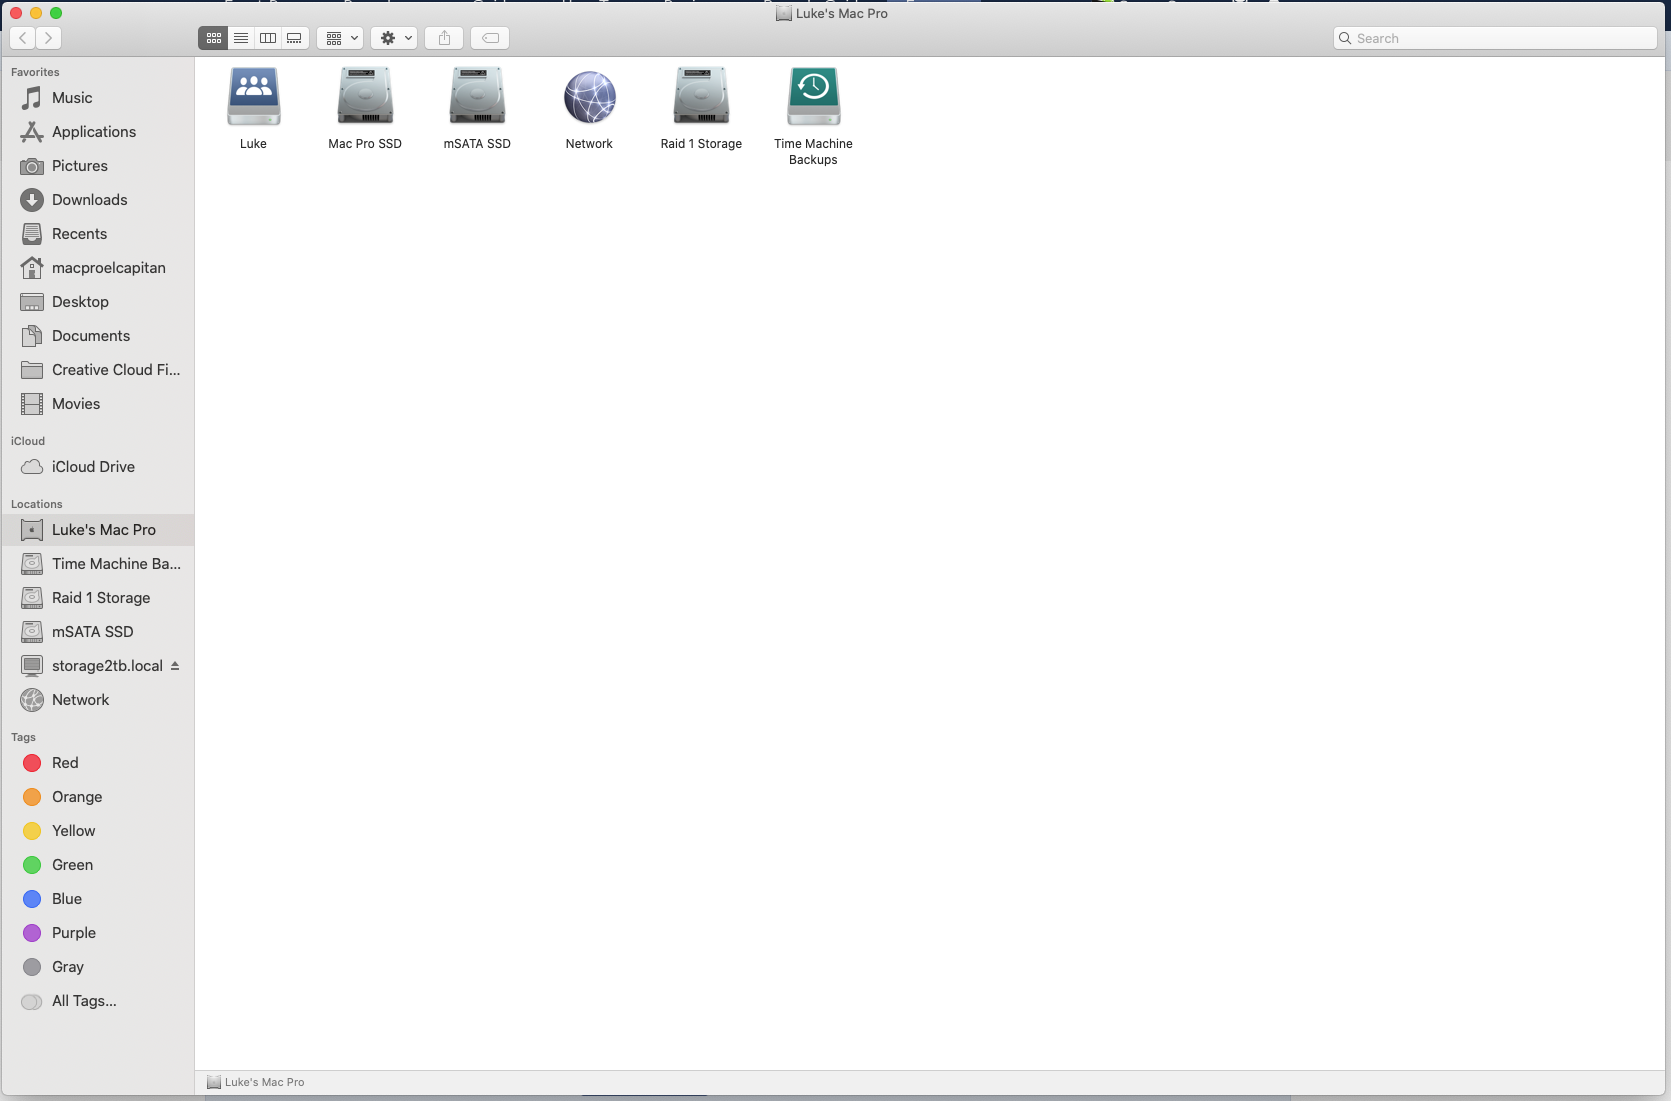Open the group-by arrangement dropdown
This screenshot has height=1101, width=1671.
click(340, 38)
